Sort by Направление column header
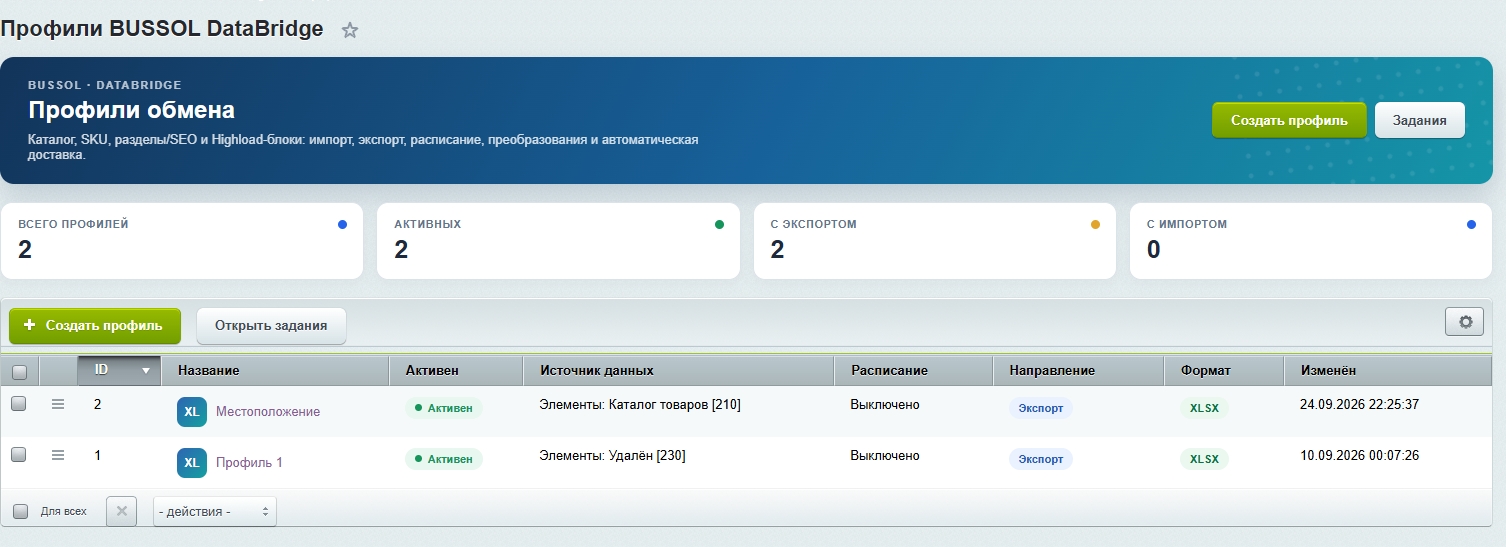The height and width of the screenshot is (547, 1506). click(1079, 371)
